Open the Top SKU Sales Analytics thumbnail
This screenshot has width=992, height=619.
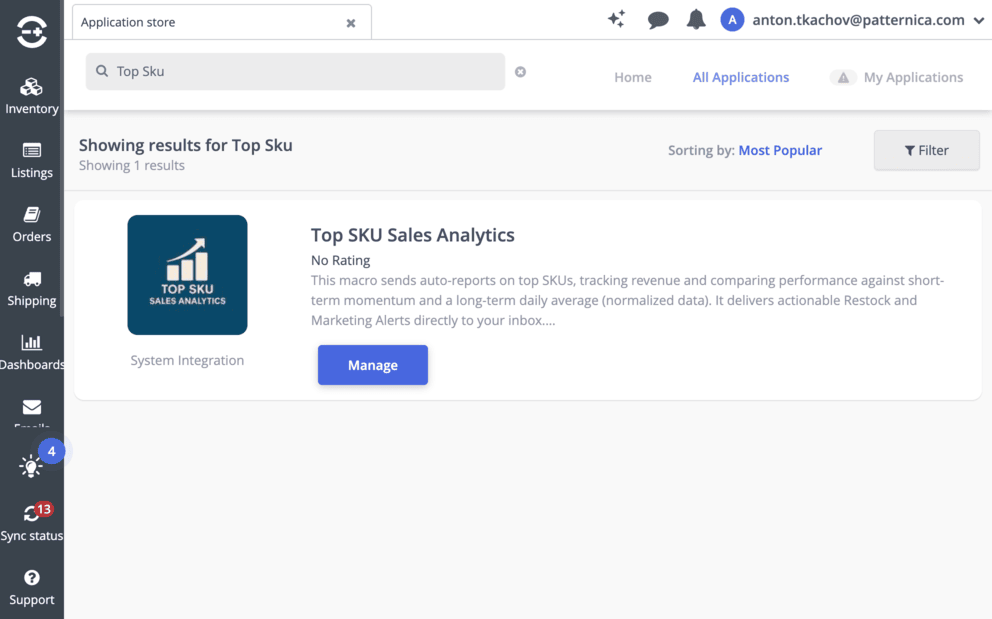point(187,275)
